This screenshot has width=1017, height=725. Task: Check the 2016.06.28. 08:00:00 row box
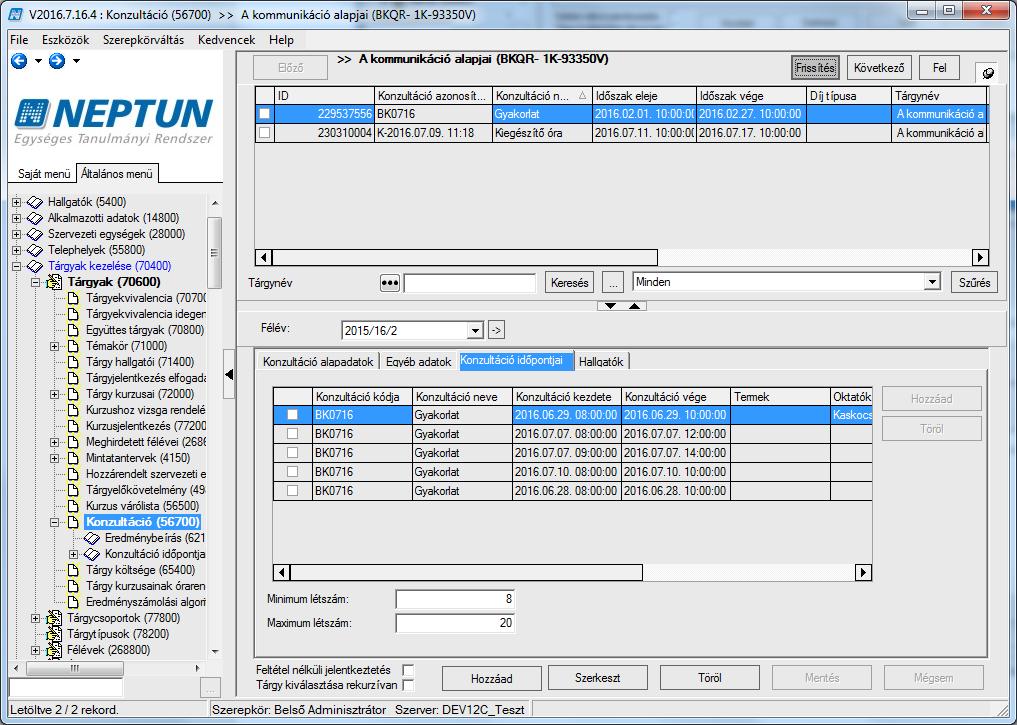(x=293, y=491)
